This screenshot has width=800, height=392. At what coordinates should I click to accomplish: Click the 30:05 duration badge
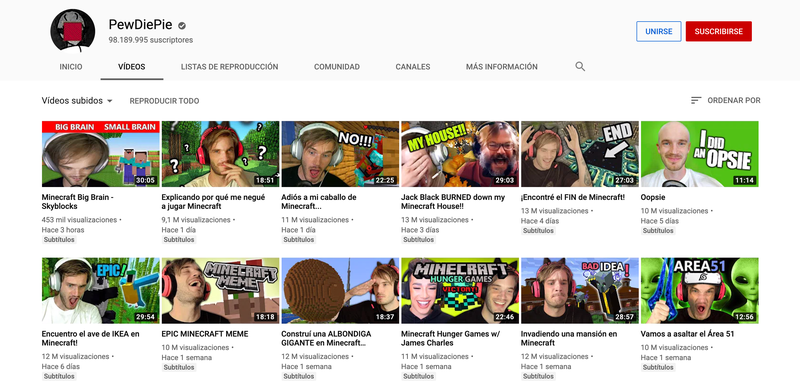coord(146,180)
